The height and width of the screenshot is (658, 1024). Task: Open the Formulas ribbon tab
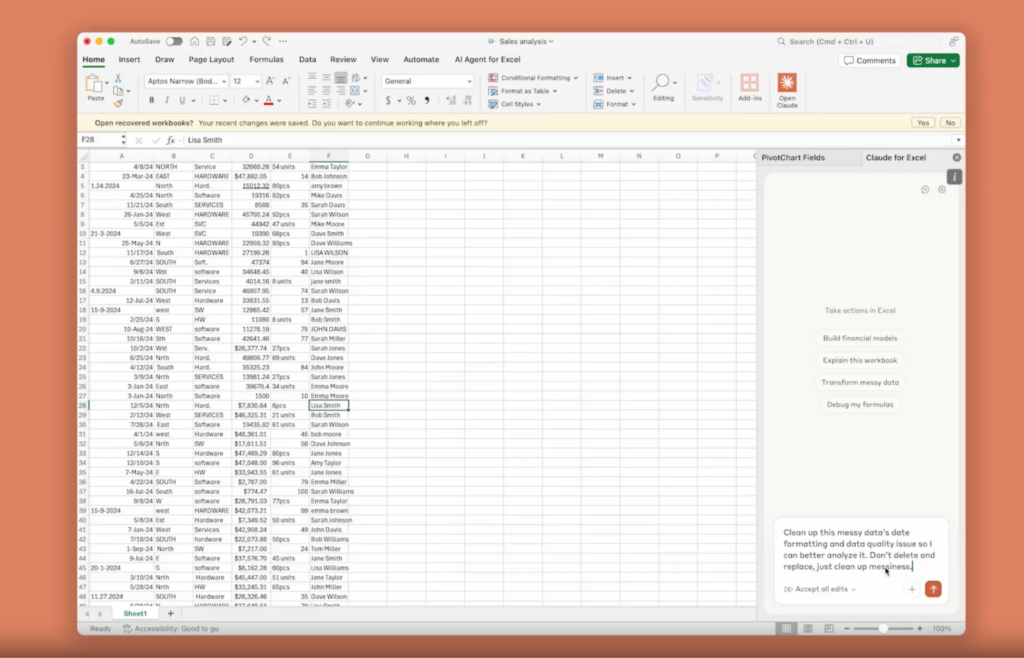click(266, 60)
